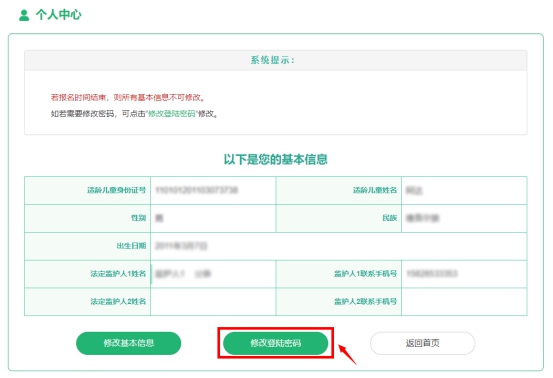Click the 适龄儿童姓名 label cell
This screenshot has width=553, height=378.
pos(339,190)
